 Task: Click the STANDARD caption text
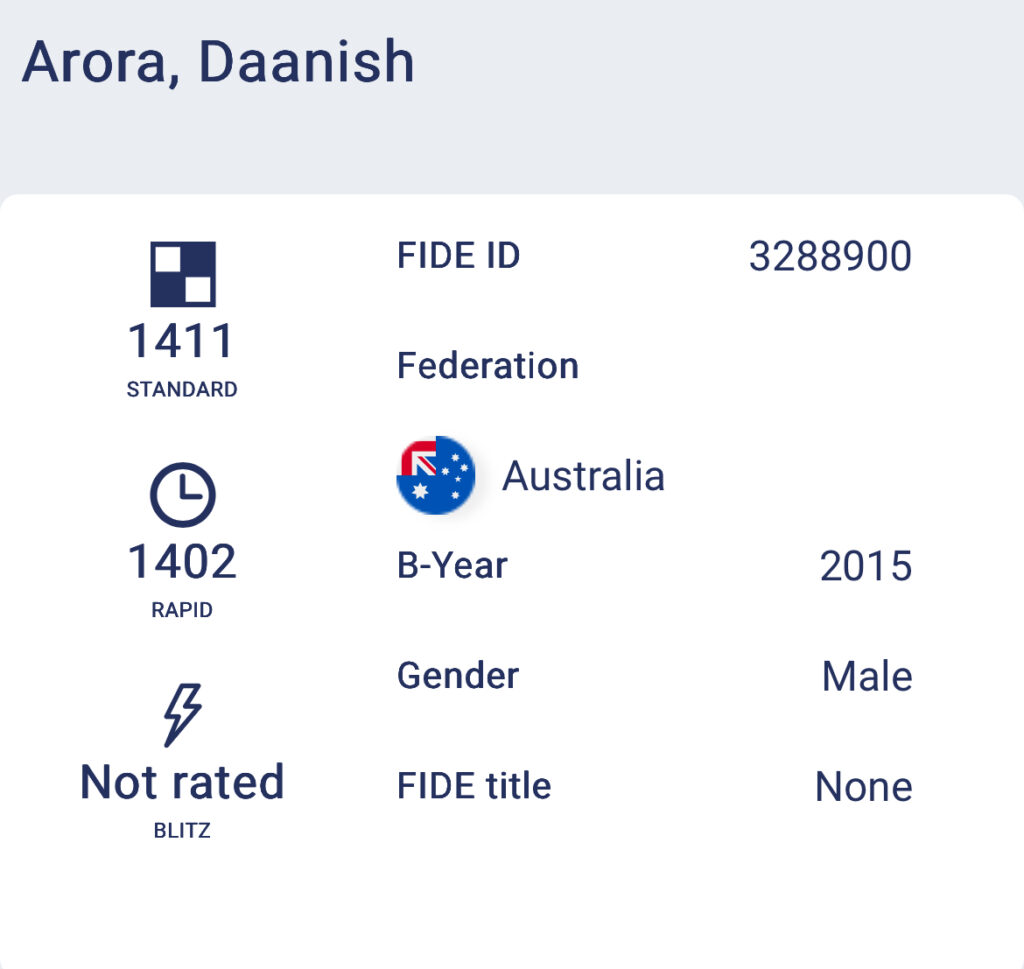pos(182,390)
